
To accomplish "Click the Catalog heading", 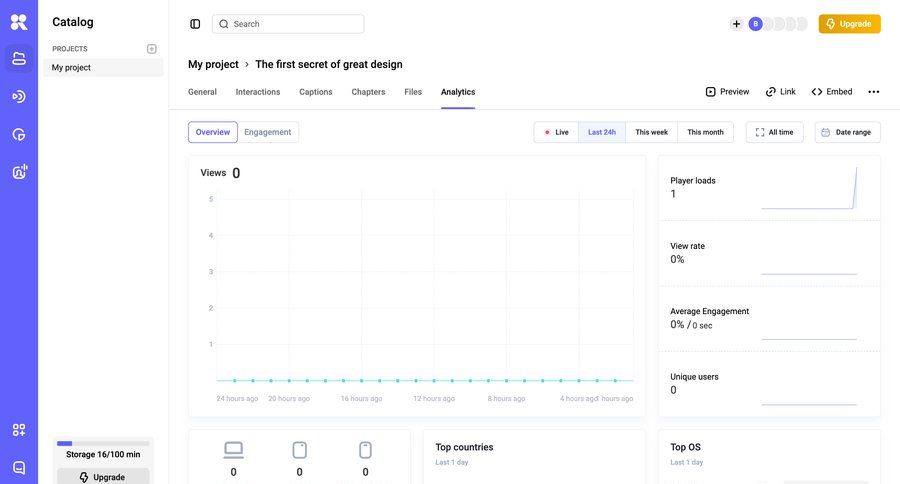I will [x=73, y=22].
